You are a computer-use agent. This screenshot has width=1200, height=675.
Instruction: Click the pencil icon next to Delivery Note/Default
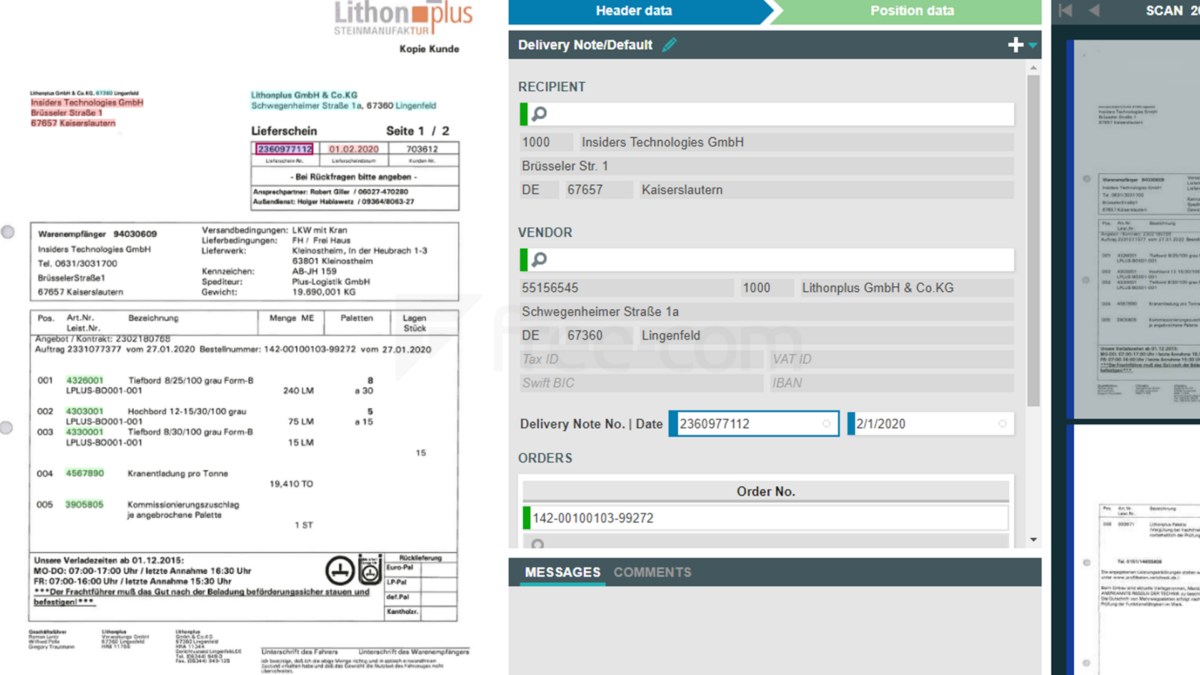[669, 45]
